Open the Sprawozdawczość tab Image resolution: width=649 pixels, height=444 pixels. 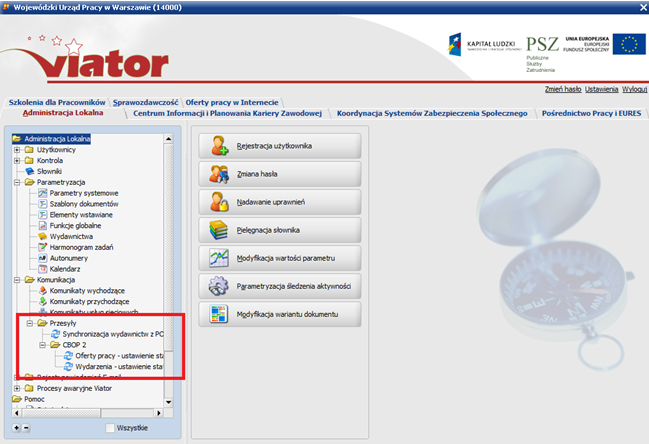coord(145,102)
